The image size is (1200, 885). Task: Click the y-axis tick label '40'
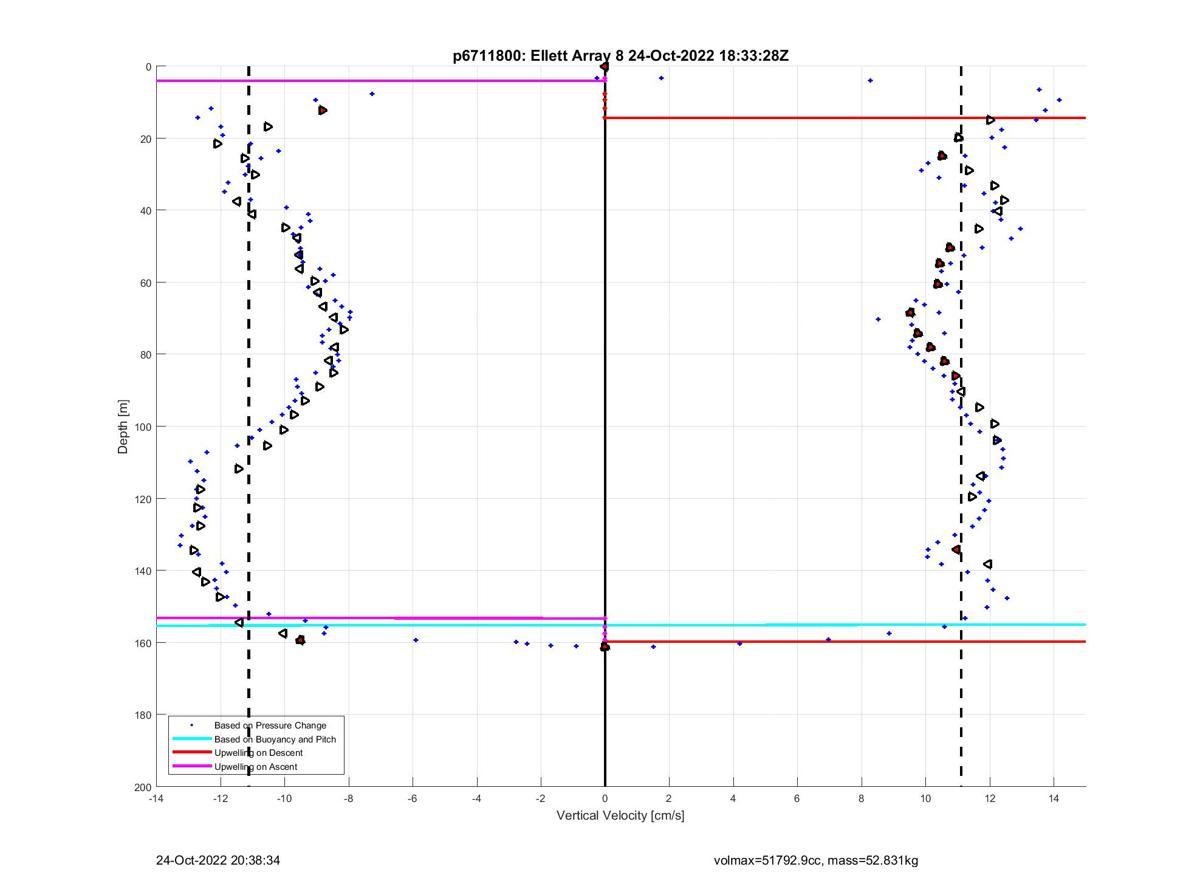point(146,211)
